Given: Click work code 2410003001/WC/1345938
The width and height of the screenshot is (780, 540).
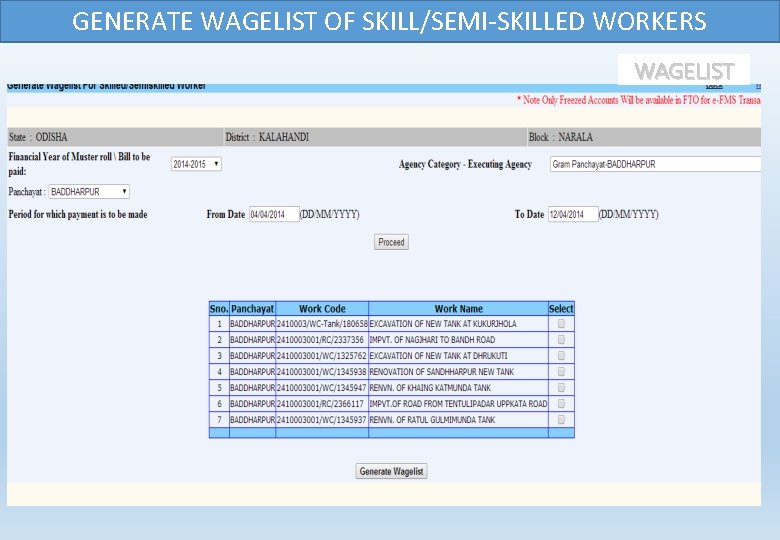Looking at the screenshot, I should pos(321,371).
